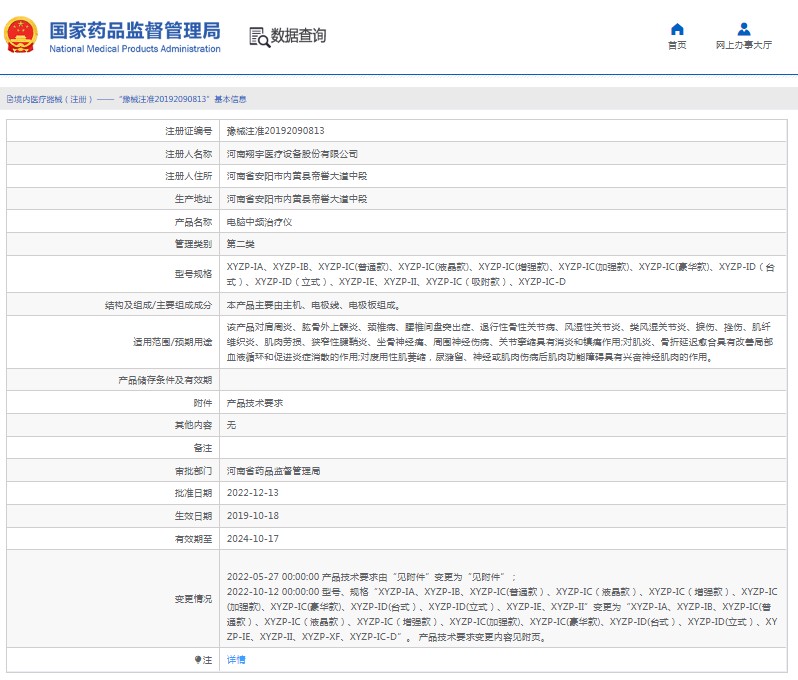Image resolution: width=798 pixels, height=680 pixels.
Task: Click 其他内容 value 无
Action: [x=231, y=425]
